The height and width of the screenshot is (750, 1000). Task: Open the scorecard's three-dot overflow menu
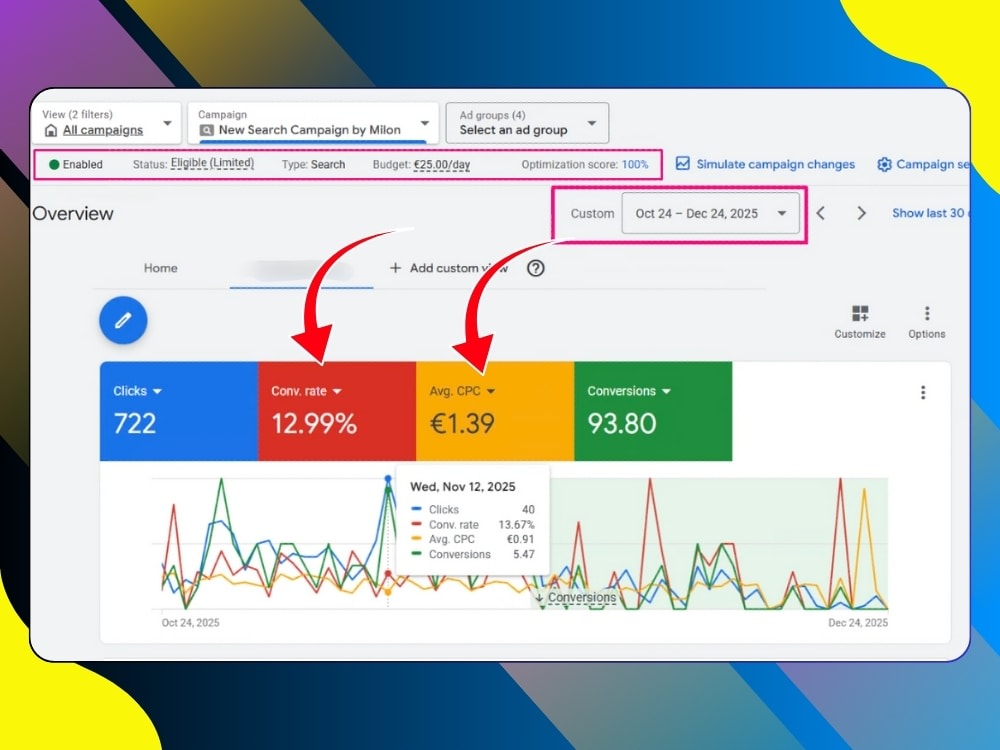[922, 392]
